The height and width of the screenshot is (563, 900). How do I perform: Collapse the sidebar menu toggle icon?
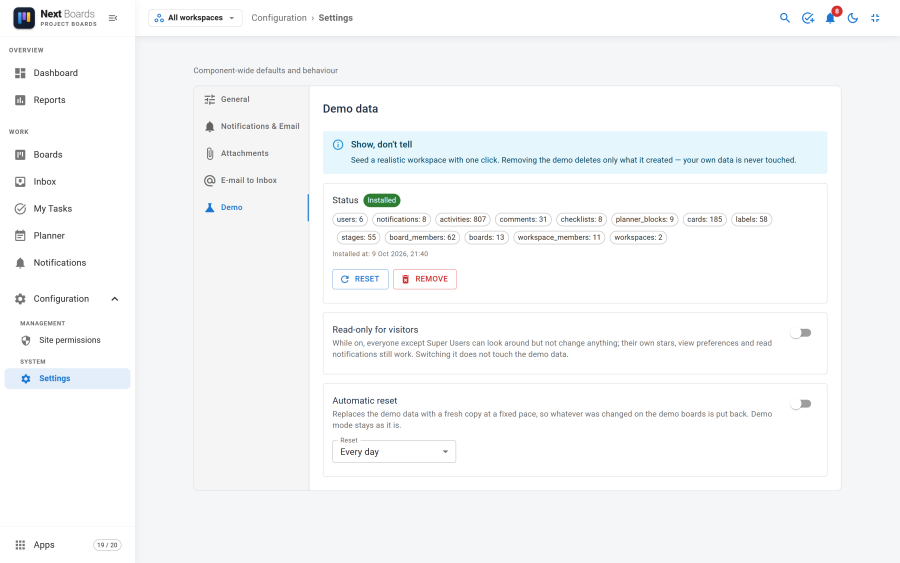[113, 18]
